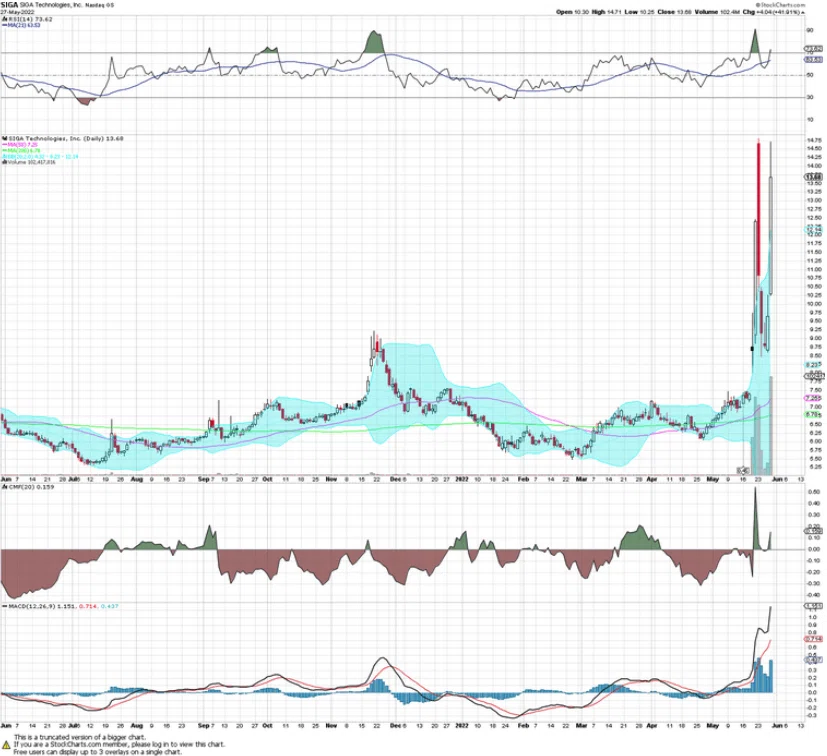Click the 0.714 red MACD signal tag

(814, 639)
